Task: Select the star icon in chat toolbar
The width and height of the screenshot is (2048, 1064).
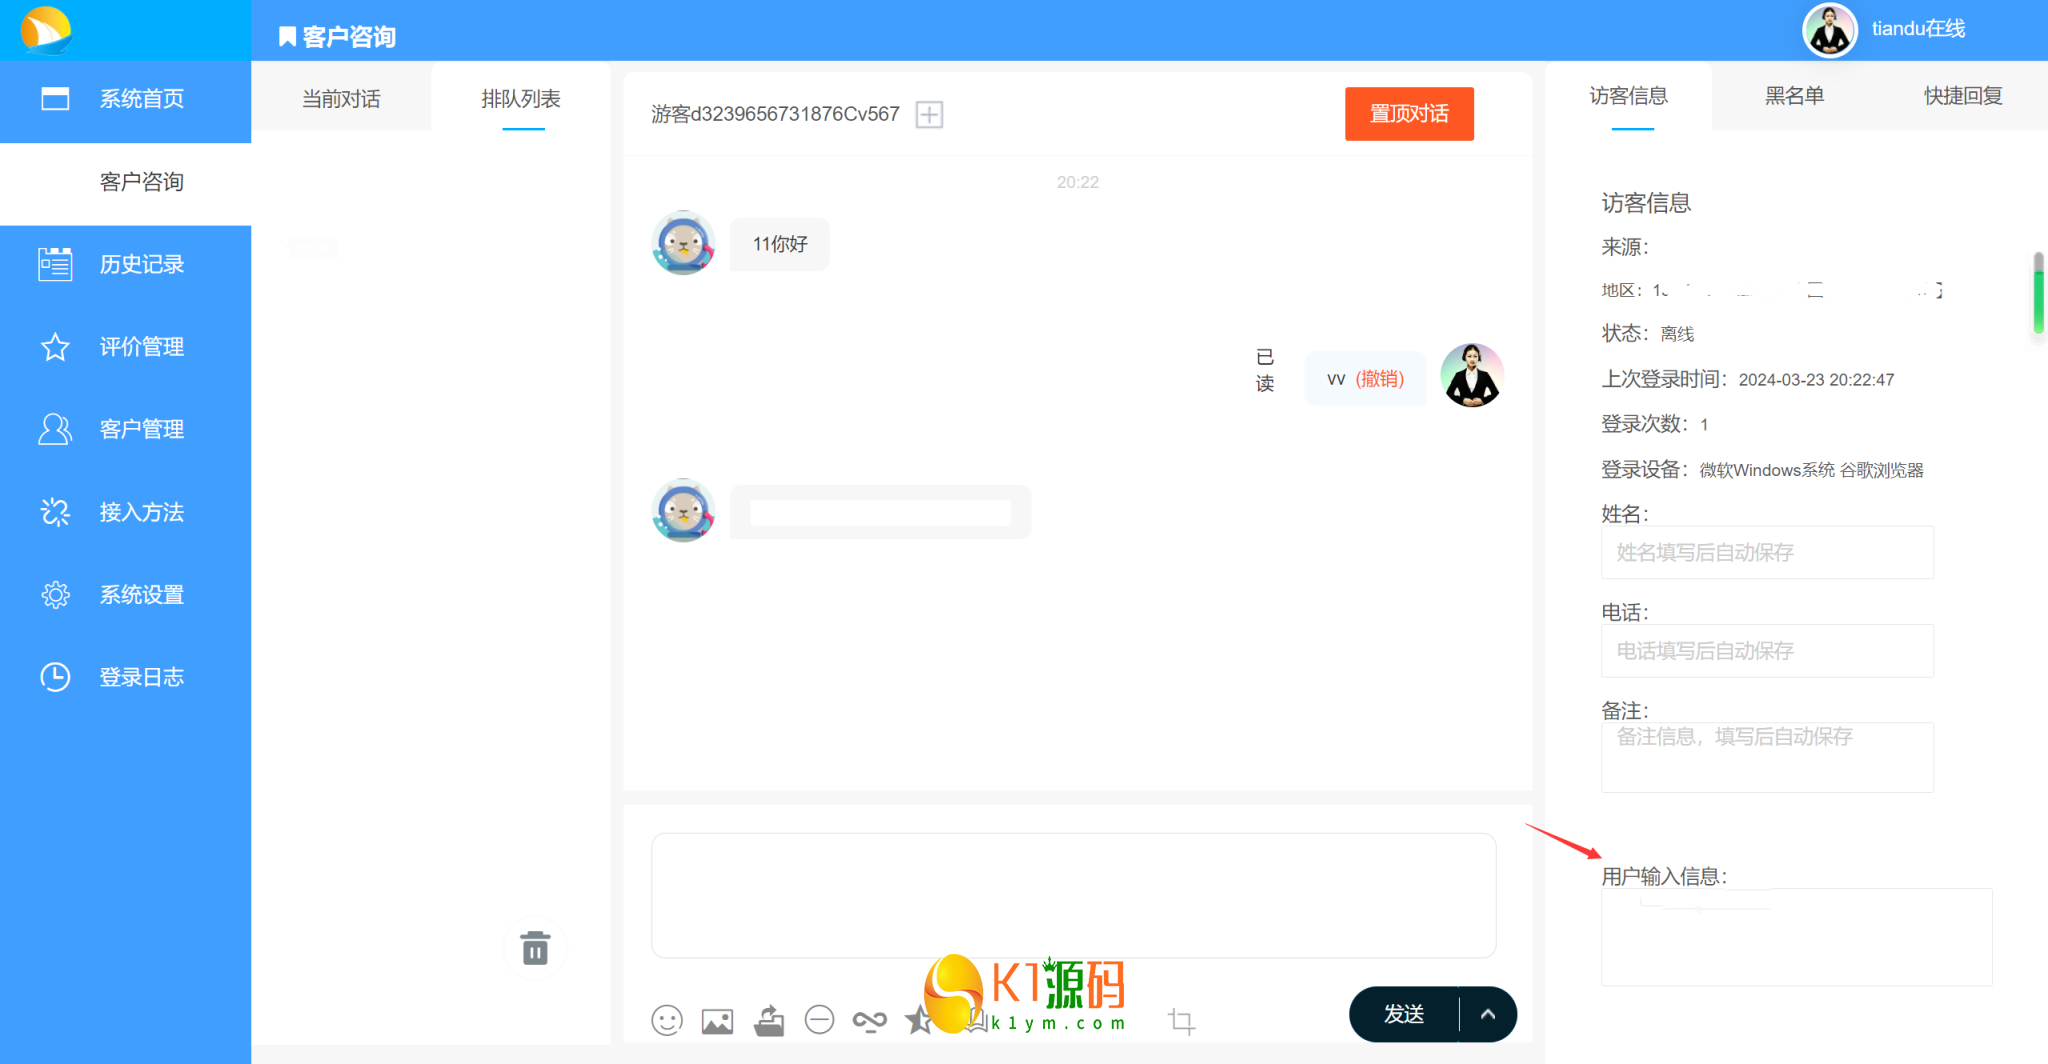Action: 920,1020
